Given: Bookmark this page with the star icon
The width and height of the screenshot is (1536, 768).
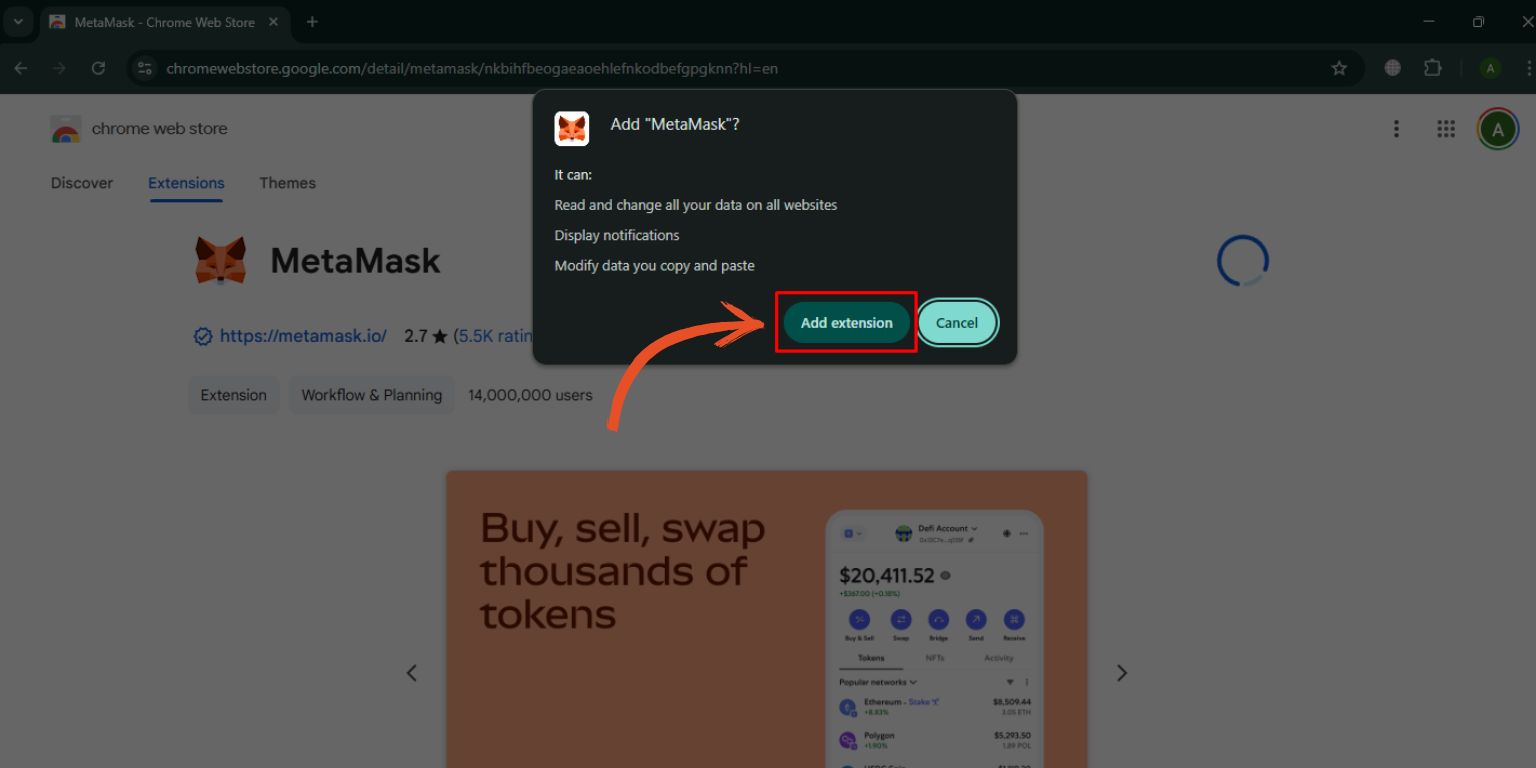Looking at the screenshot, I should tap(1339, 68).
